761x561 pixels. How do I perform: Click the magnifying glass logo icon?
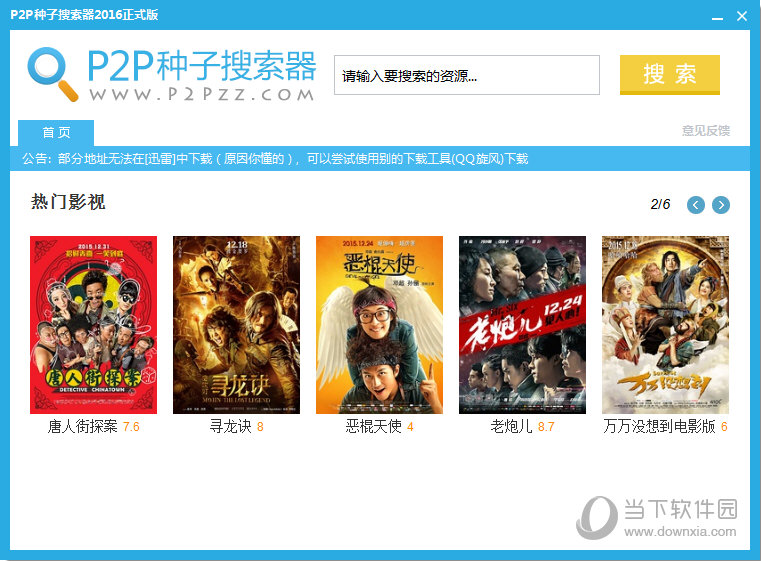[52, 74]
